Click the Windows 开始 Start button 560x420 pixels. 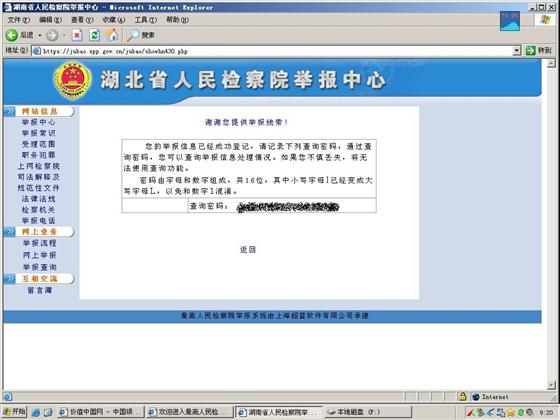point(14,412)
